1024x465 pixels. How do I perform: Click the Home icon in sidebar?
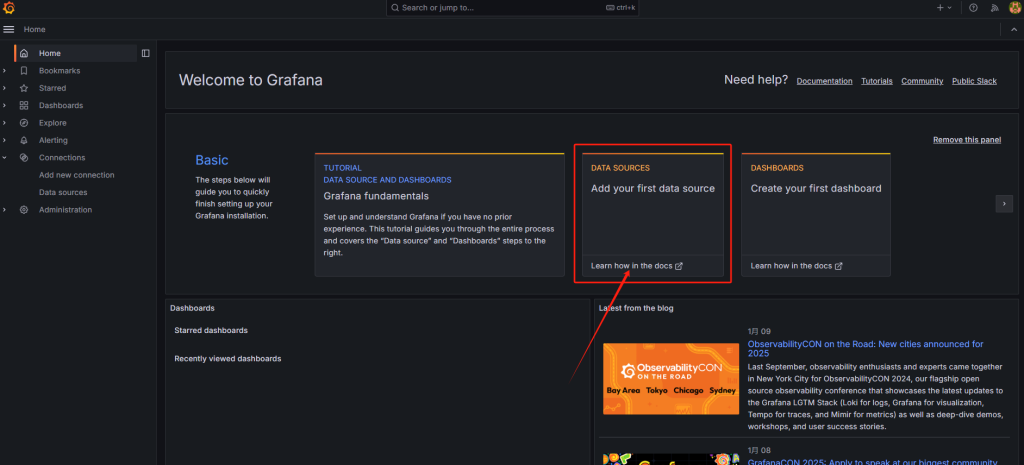point(24,54)
